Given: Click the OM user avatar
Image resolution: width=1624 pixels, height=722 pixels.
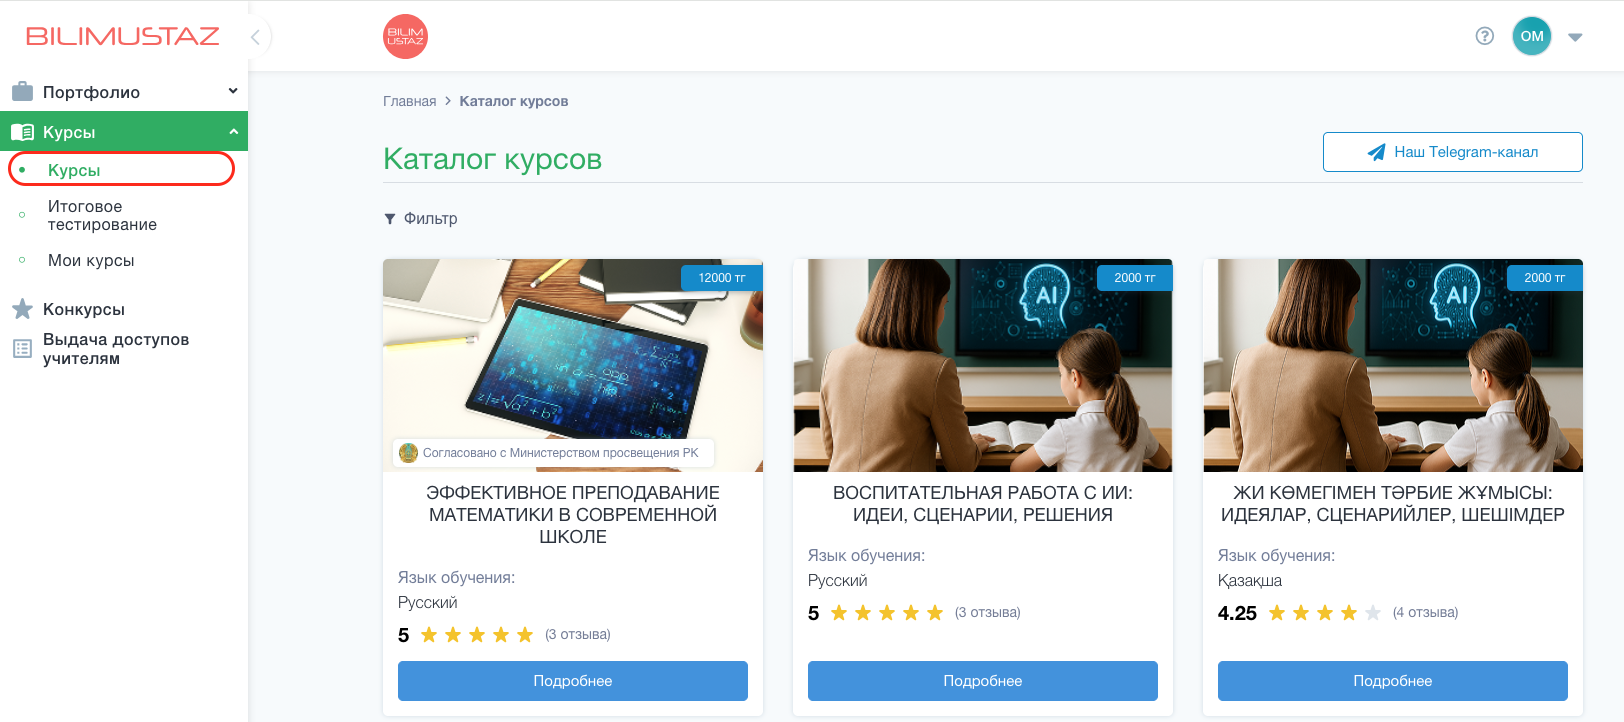Looking at the screenshot, I should (x=1531, y=36).
